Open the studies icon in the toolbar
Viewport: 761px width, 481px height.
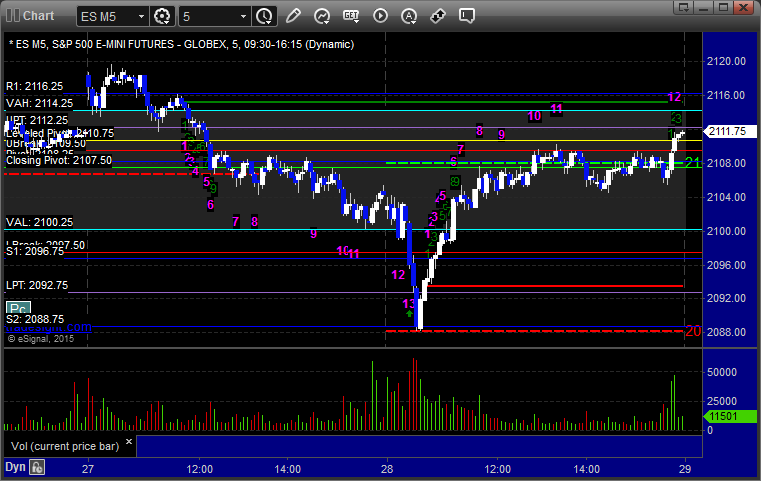(x=322, y=16)
